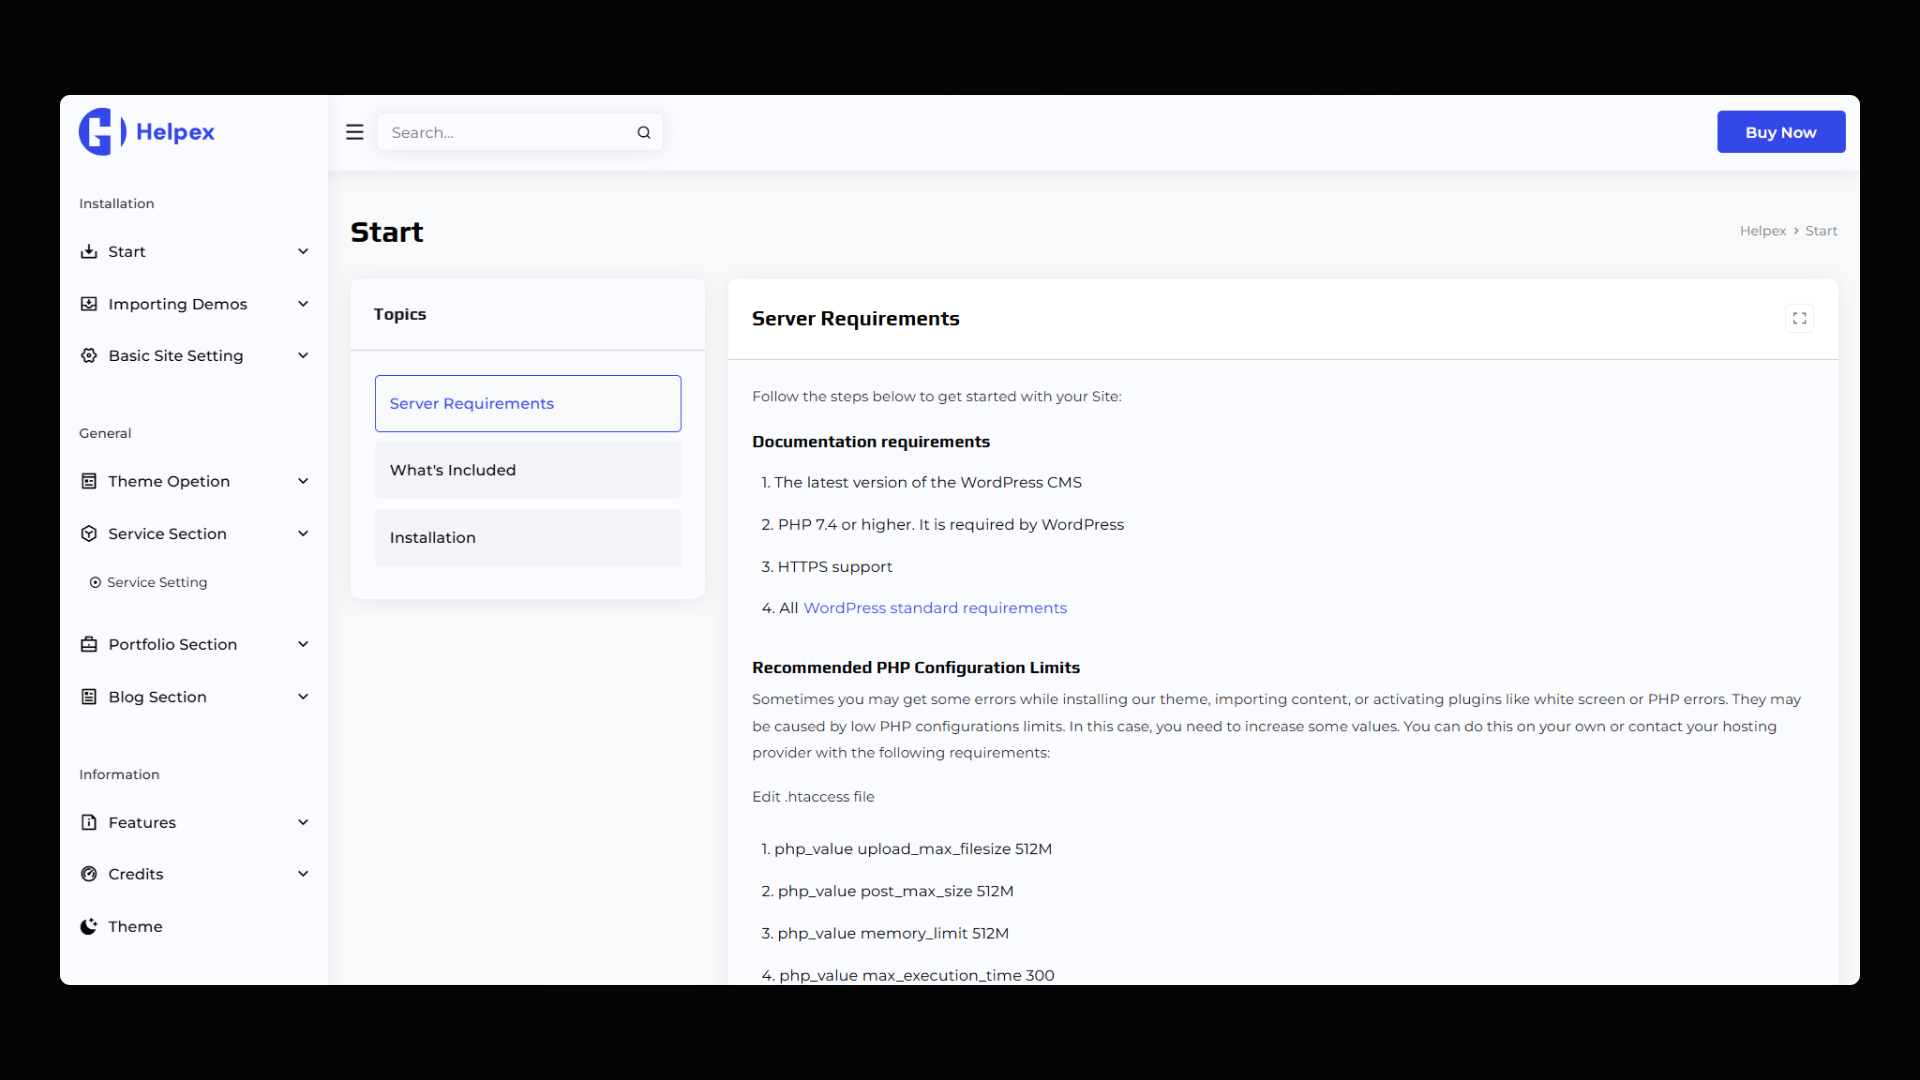Viewport: 1920px width, 1080px height.
Task: Click the Start download icon in sidebar
Action: 89,251
